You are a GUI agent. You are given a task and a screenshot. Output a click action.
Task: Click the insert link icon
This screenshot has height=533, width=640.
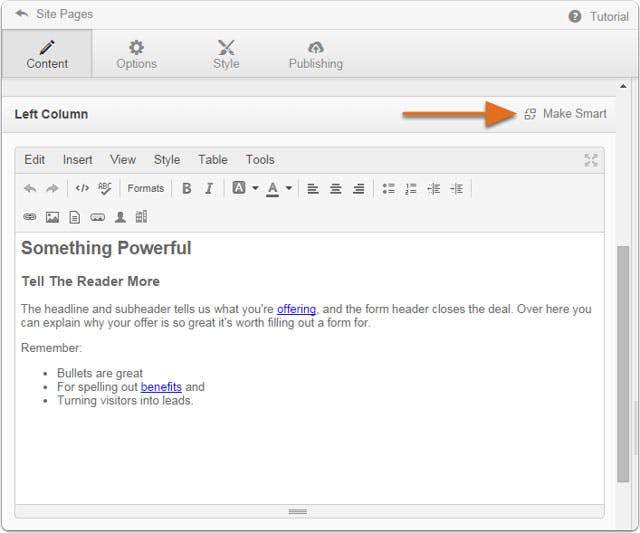[x=30, y=217]
